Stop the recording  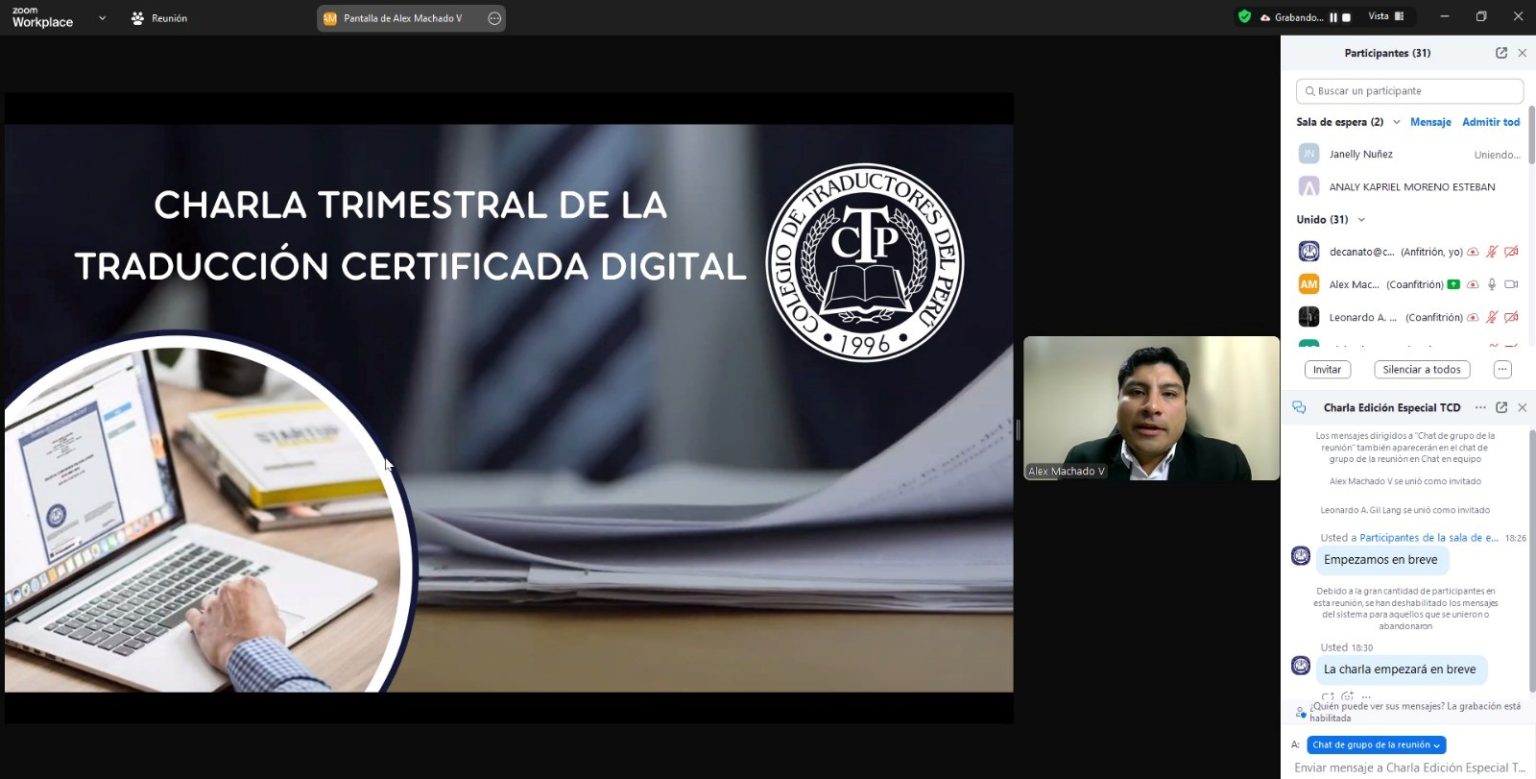1346,17
